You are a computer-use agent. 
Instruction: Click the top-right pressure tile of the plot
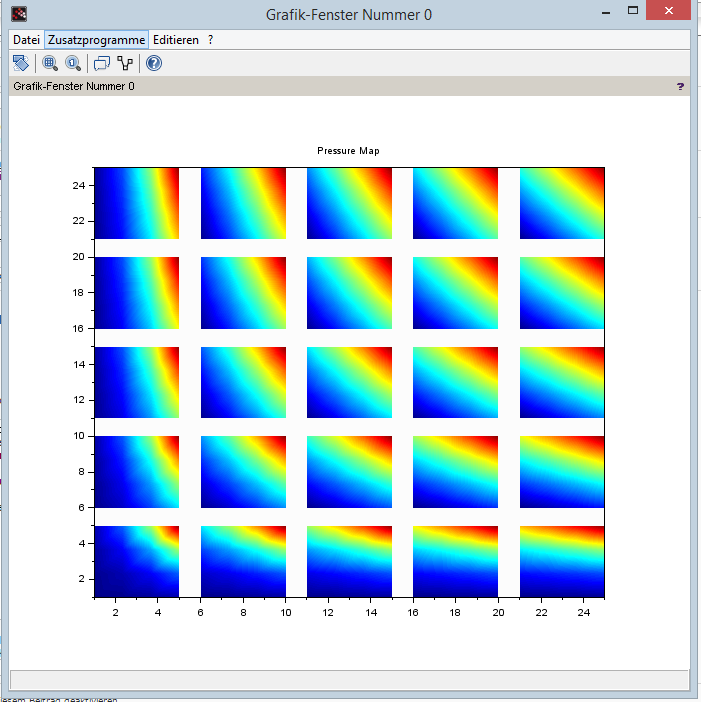coord(561,203)
